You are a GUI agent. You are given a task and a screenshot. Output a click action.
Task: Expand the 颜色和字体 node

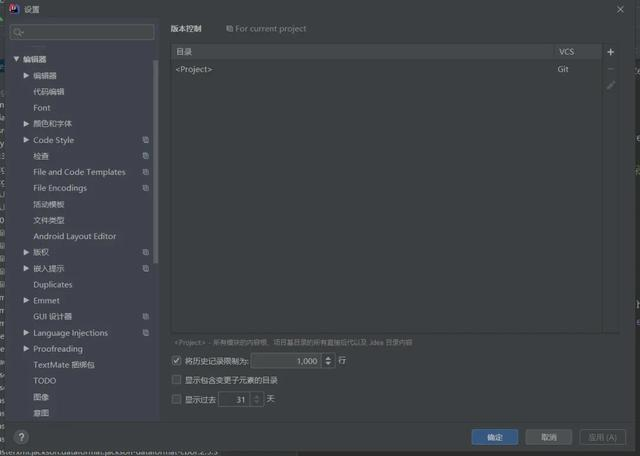click(x=26, y=124)
